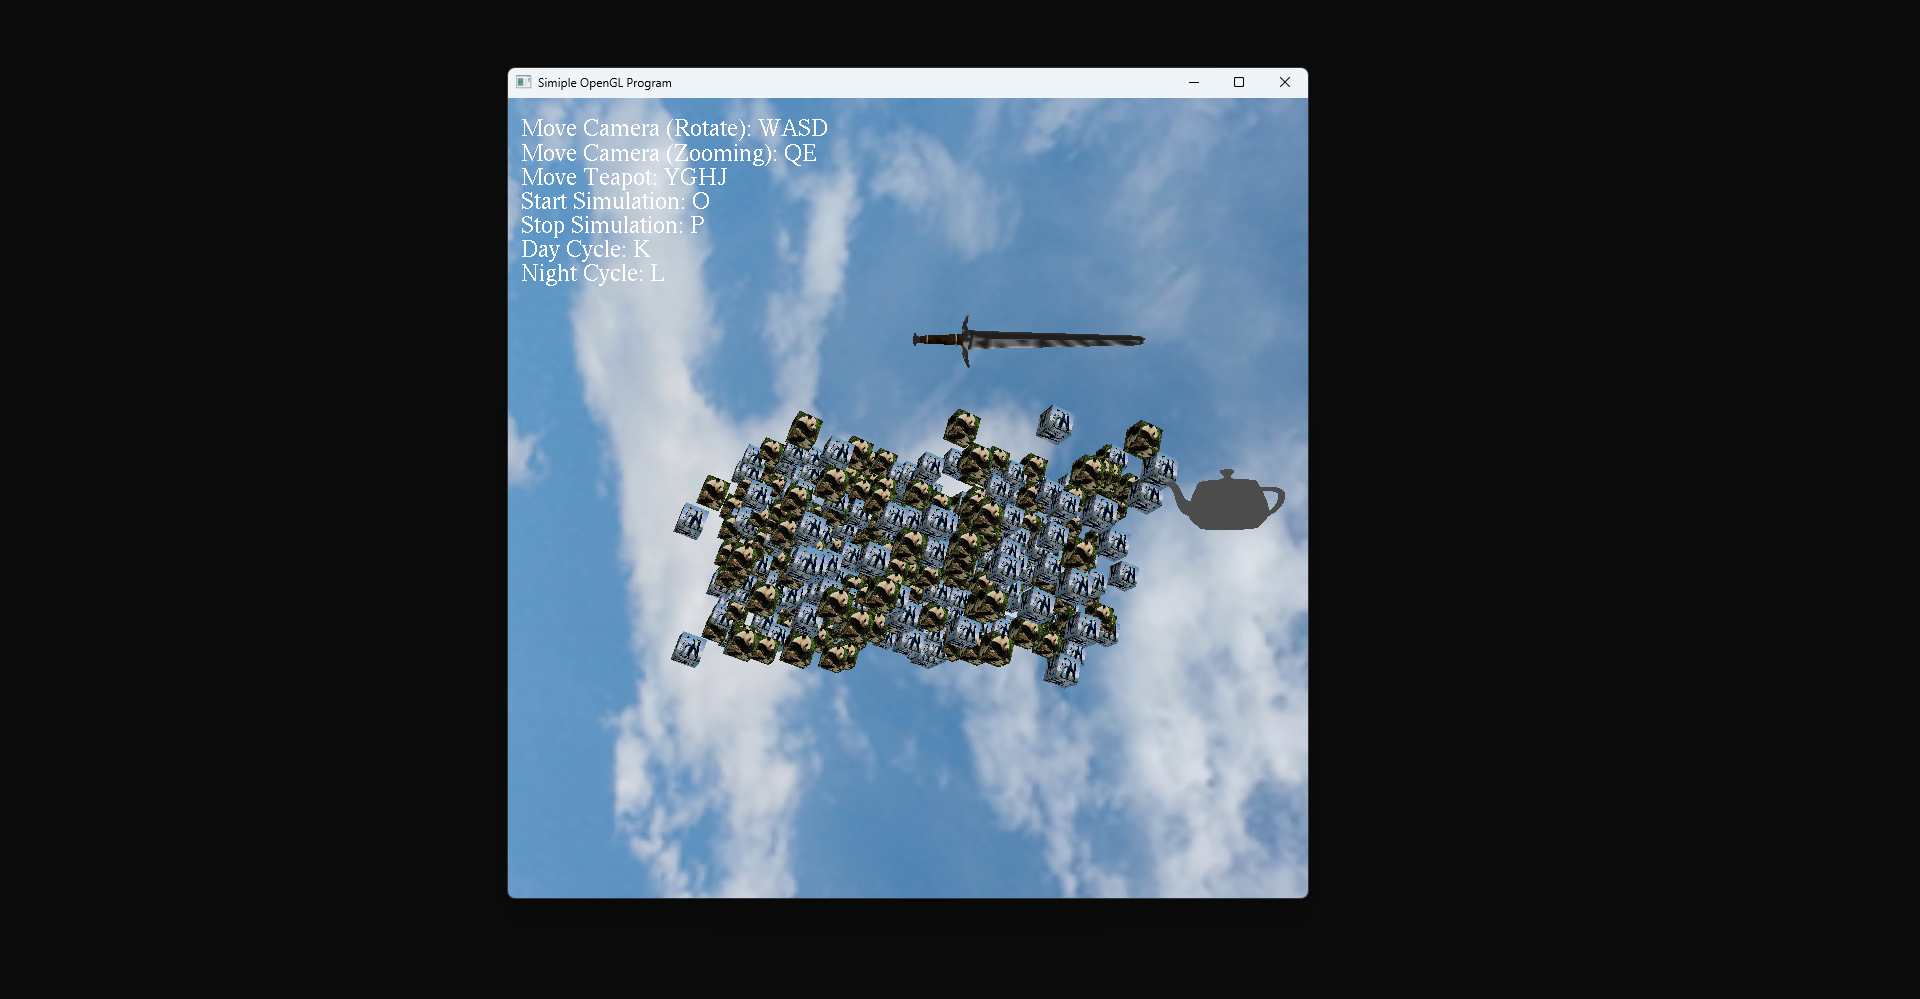Click the lone cube at cluster's bottom-left

tap(688, 649)
